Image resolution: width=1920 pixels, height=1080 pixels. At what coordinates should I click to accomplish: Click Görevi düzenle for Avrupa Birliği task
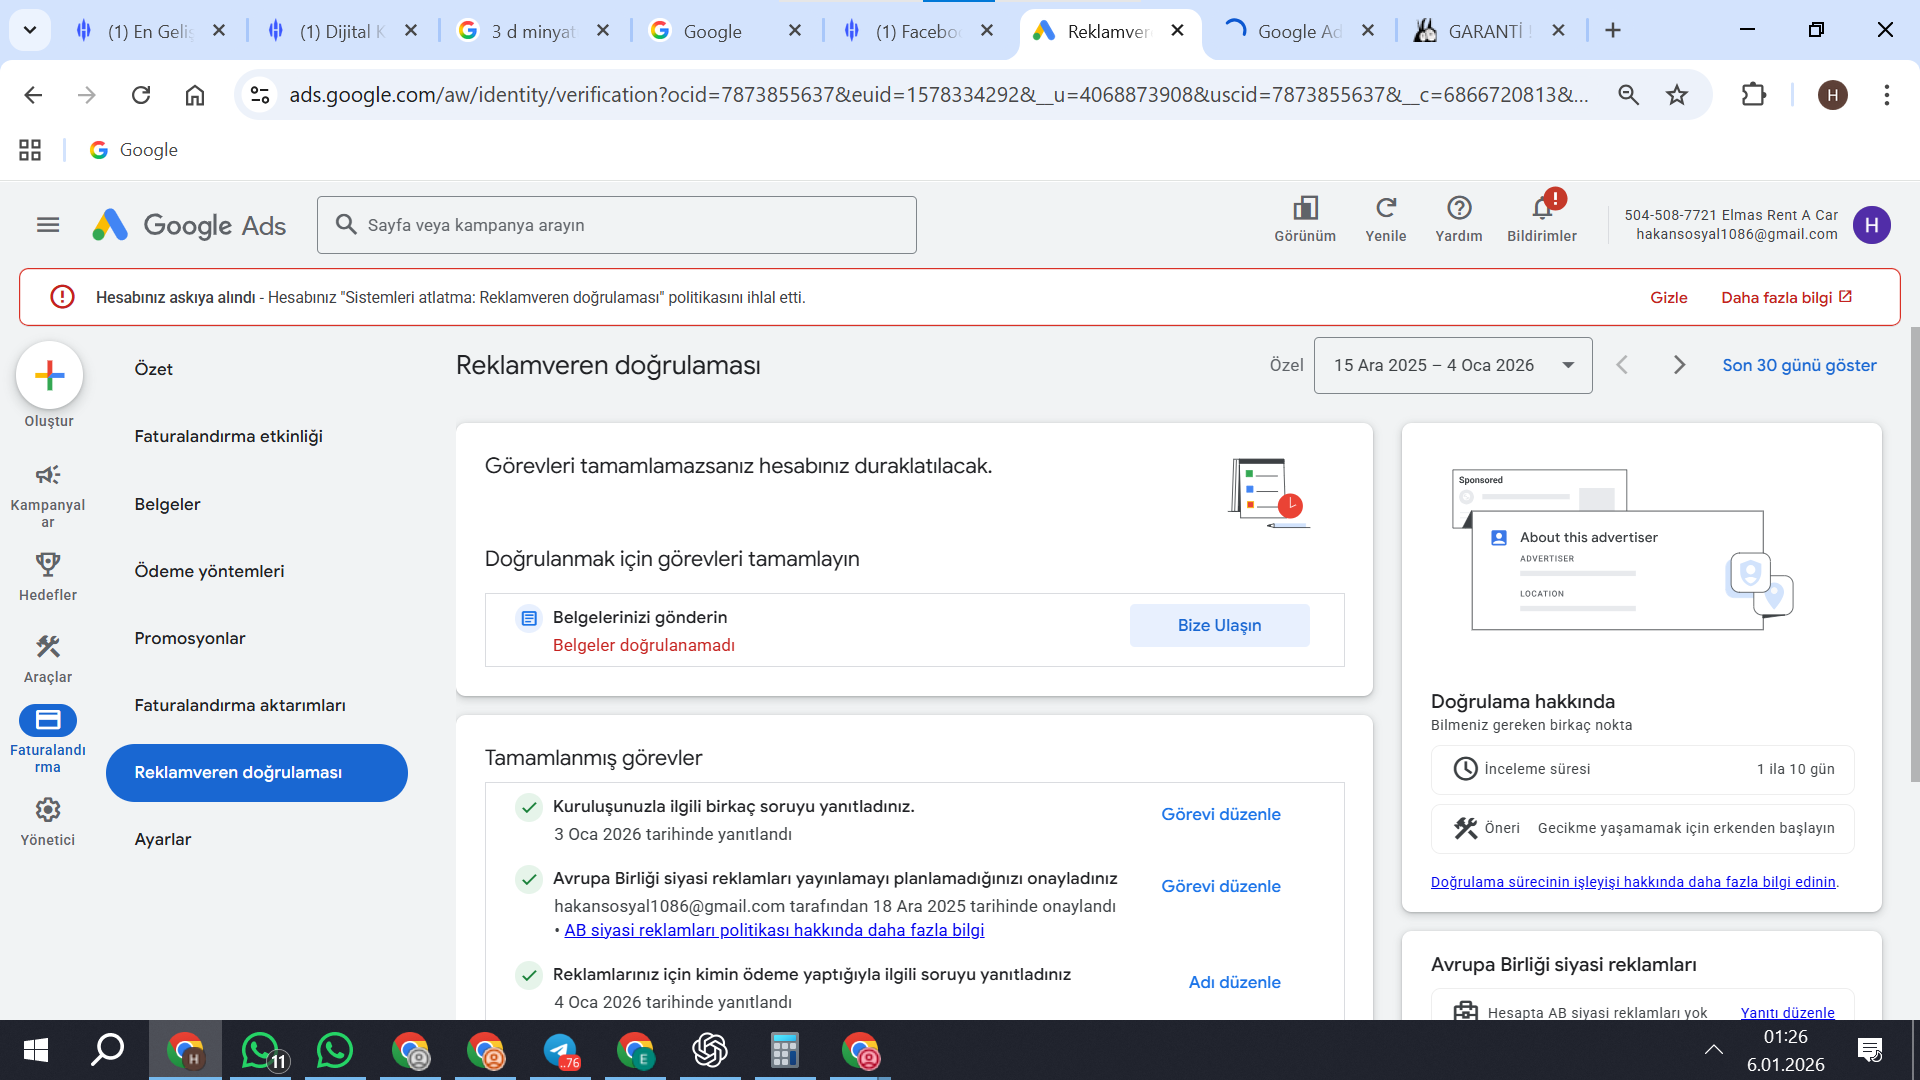1221,887
